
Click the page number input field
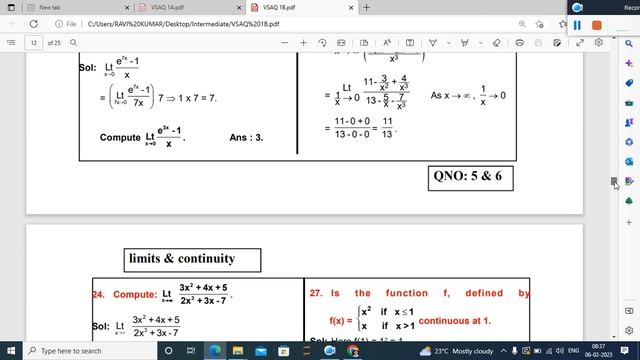[33, 42]
